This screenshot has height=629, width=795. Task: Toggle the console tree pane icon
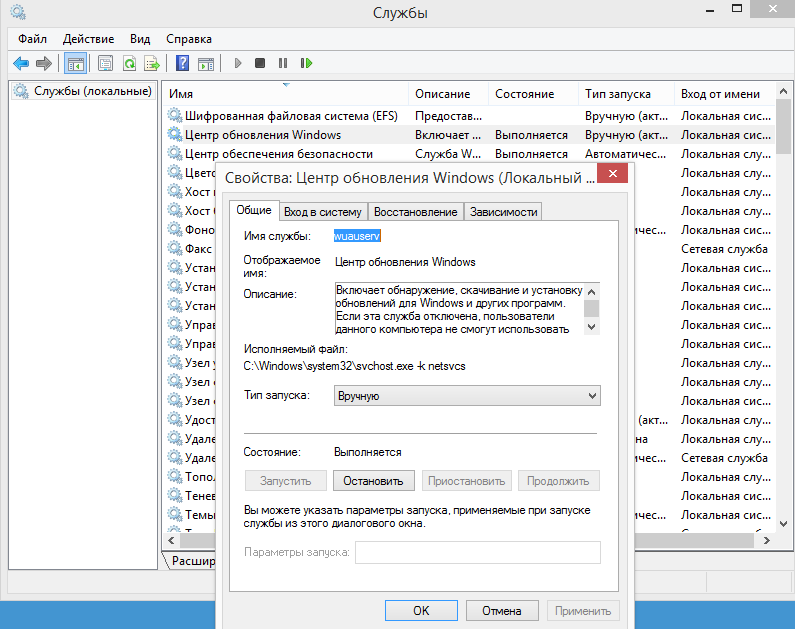point(76,63)
